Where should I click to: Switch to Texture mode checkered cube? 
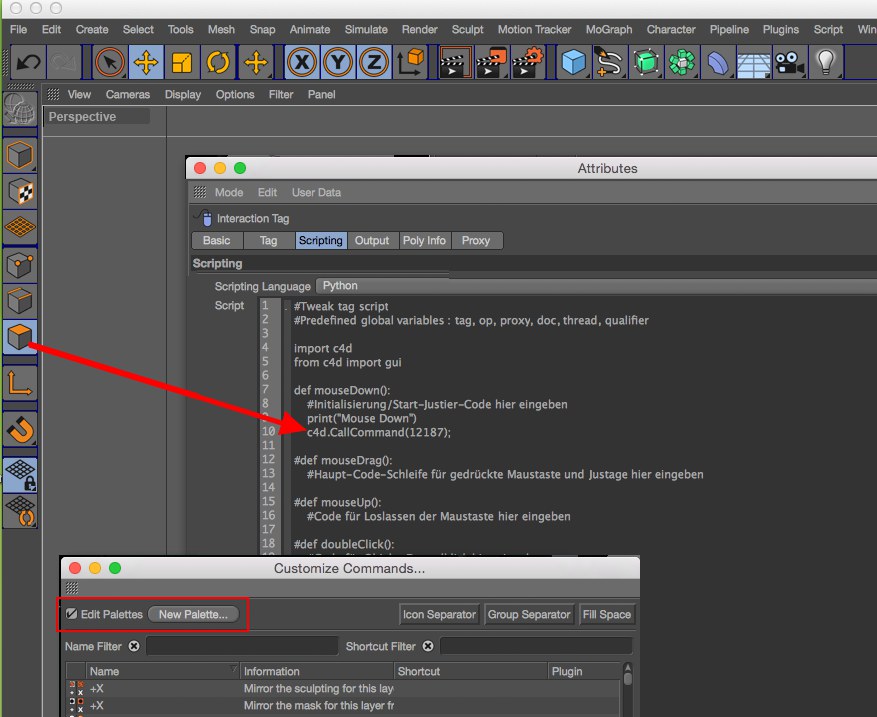pos(20,192)
